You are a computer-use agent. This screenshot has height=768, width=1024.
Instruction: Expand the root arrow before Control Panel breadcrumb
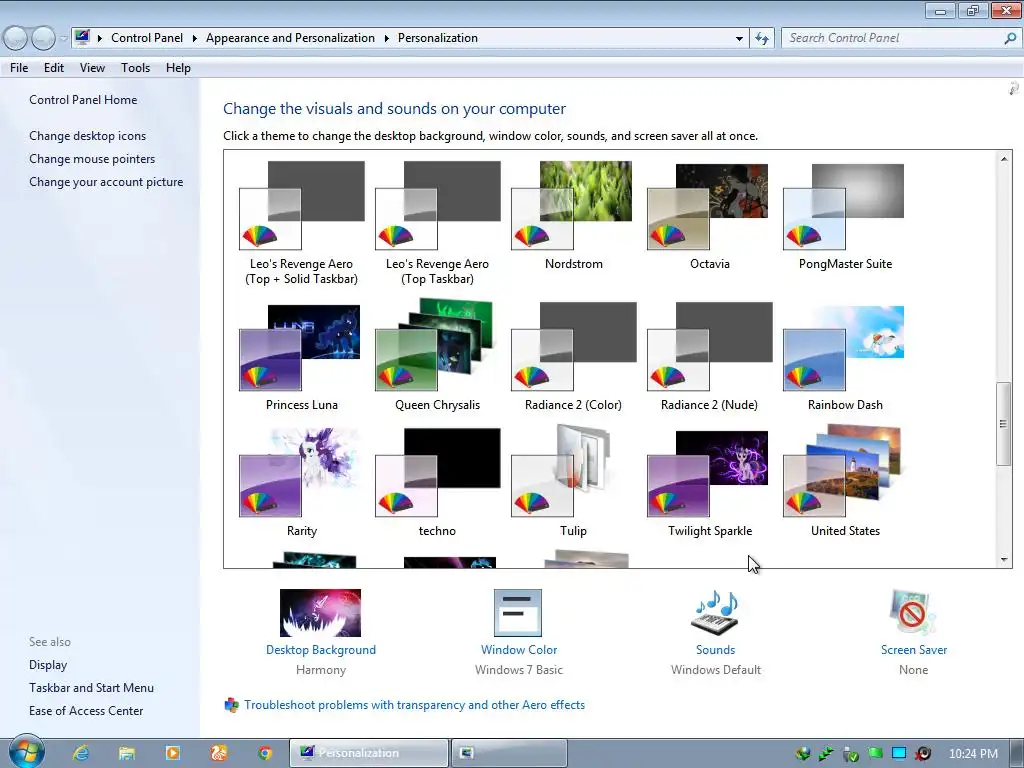point(100,38)
